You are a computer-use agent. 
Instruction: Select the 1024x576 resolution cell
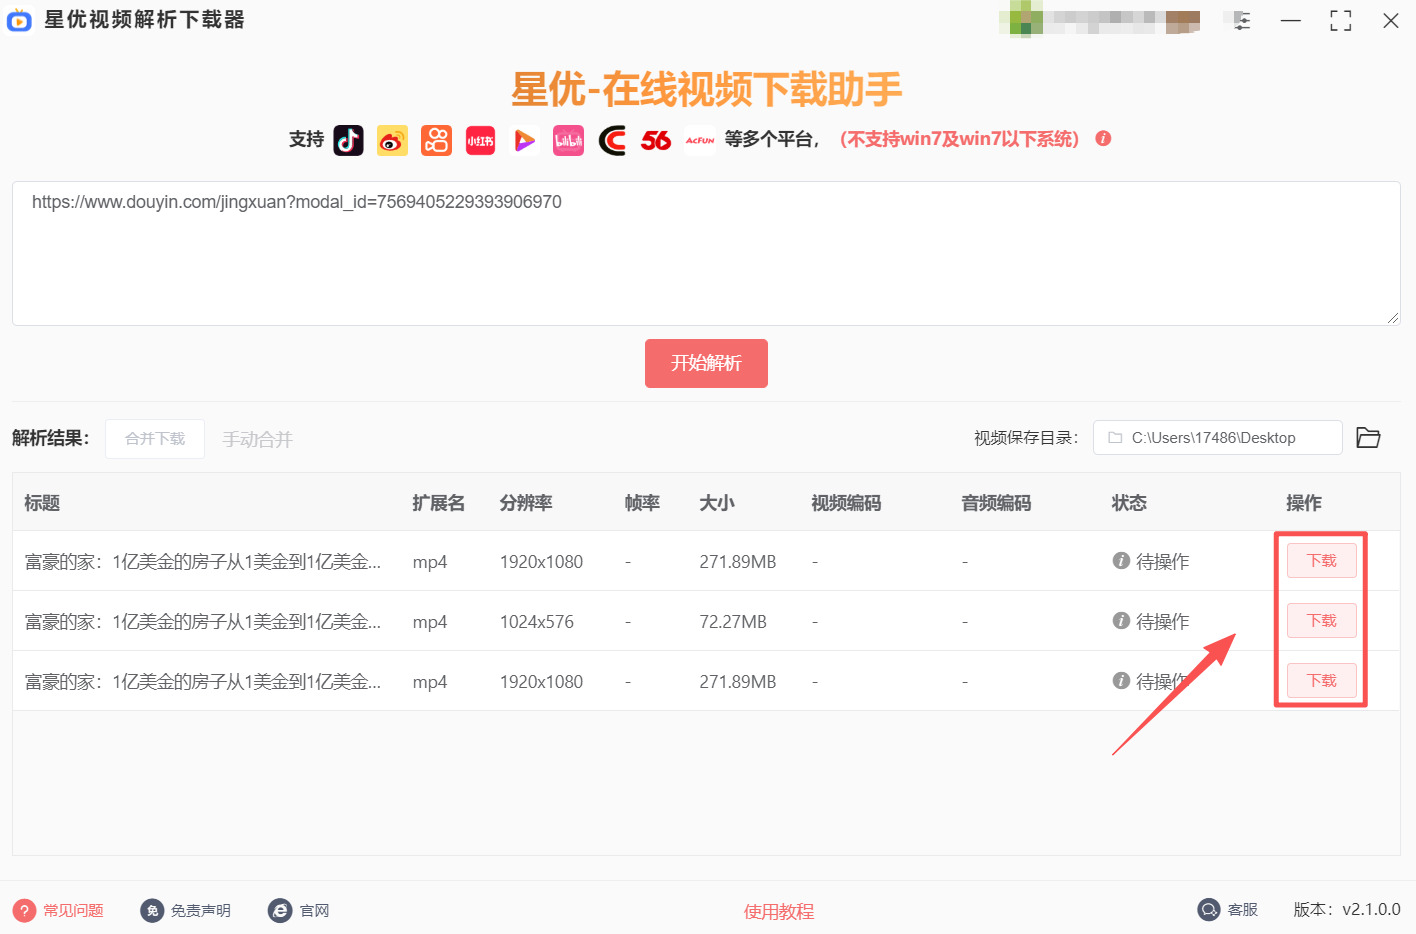(x=537, y=622)
